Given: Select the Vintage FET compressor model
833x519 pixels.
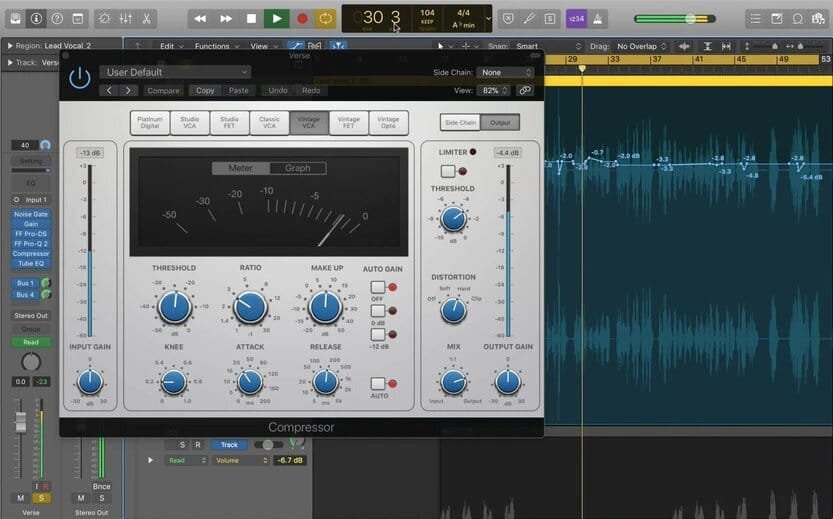Looking at the screenshot, I should tap(348, 123).
